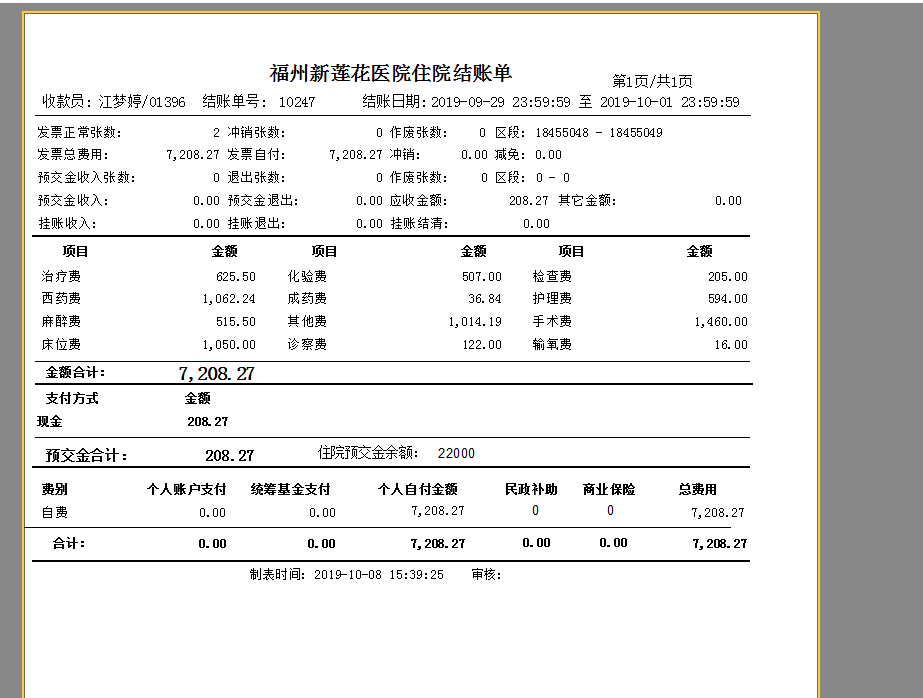Click 其他费 amount 1,014.19

pos(475,322)
